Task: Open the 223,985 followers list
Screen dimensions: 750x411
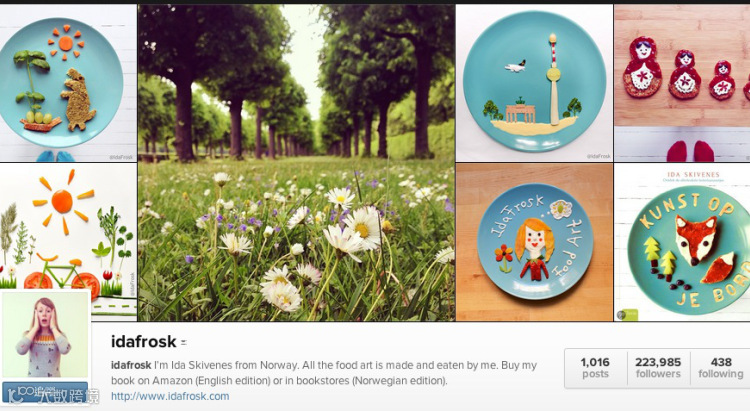Action: [x=658, y=367]
